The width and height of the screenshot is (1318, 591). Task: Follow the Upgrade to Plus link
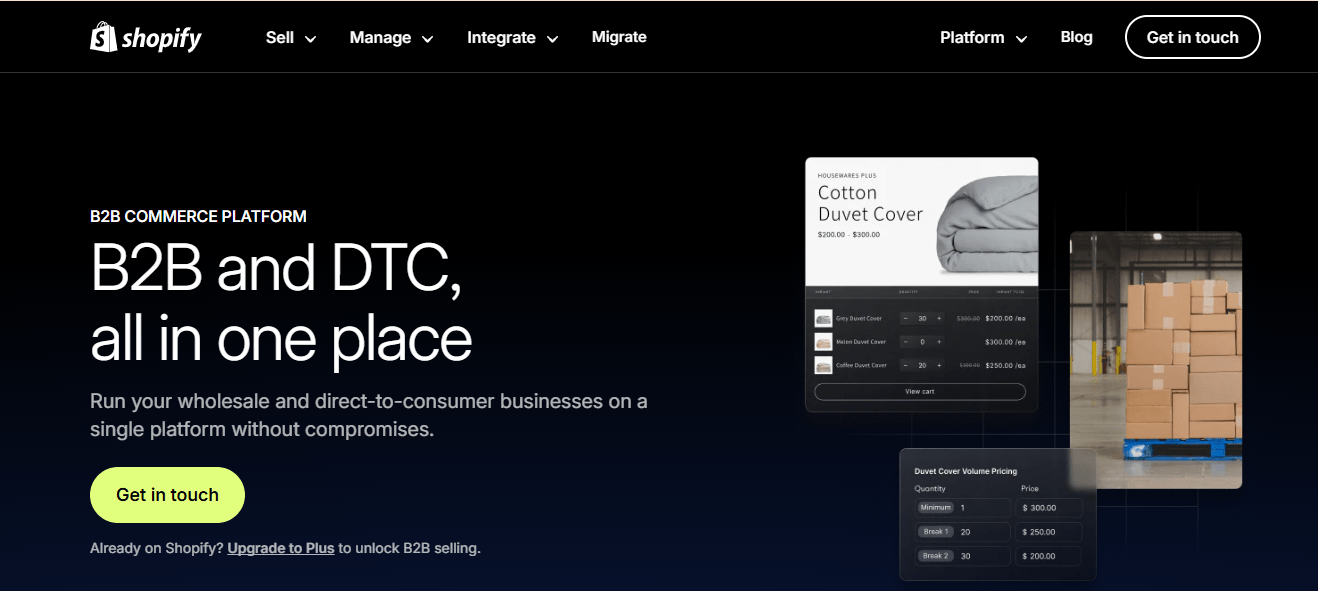point(281,548)
